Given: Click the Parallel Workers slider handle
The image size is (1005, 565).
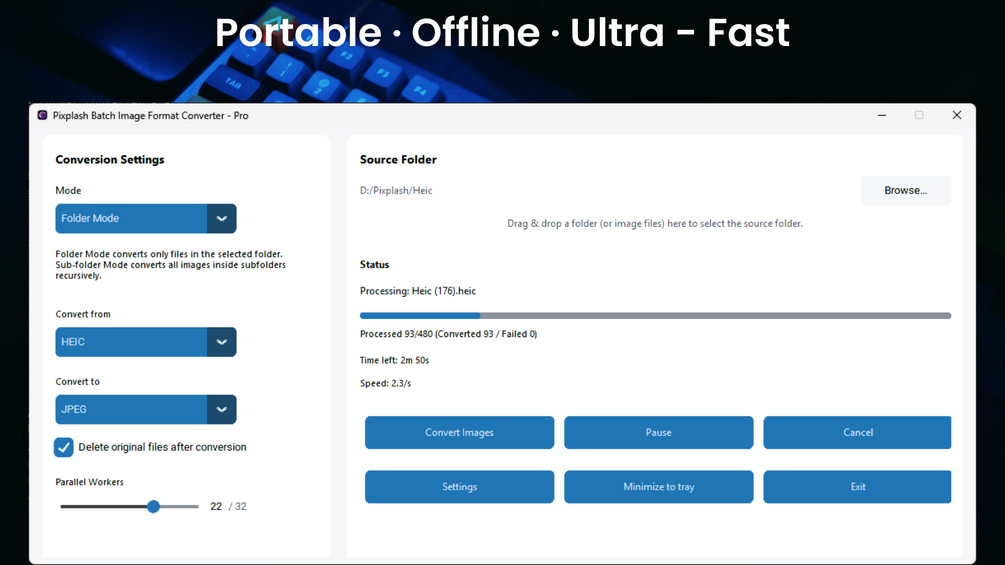Looking at the screenshot, I should pyautogui.click(x=153, y=507).
